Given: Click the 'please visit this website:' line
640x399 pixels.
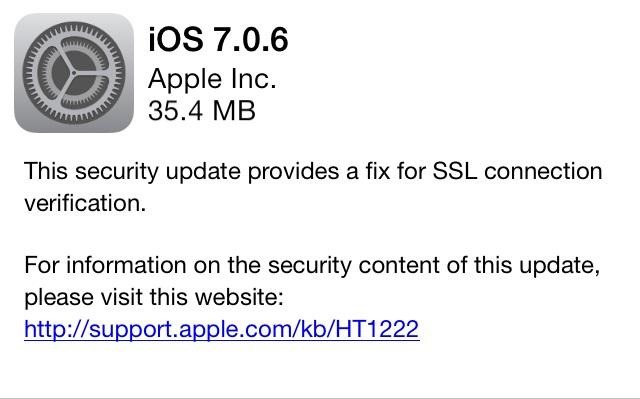Looking at the screenshot, I should (x=154, y=297).
